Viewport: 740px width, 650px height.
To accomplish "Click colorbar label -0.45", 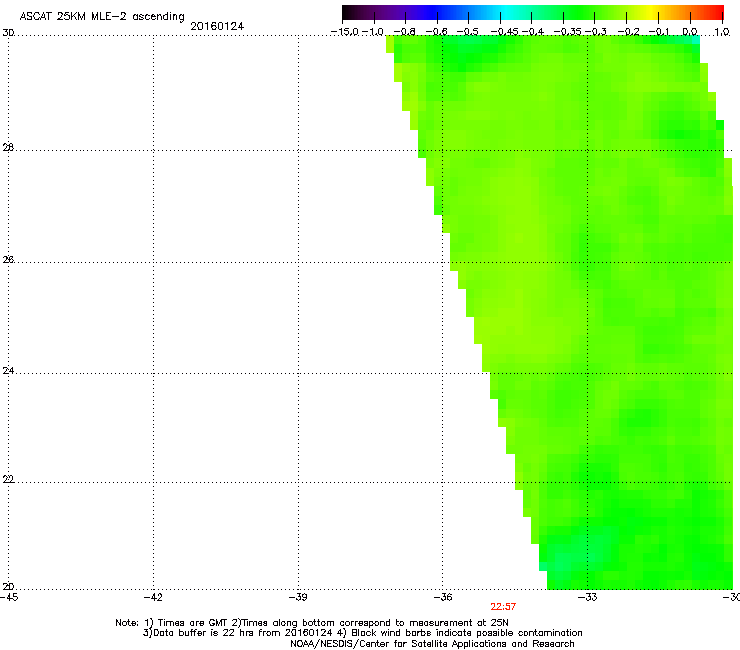I will 505,32.
